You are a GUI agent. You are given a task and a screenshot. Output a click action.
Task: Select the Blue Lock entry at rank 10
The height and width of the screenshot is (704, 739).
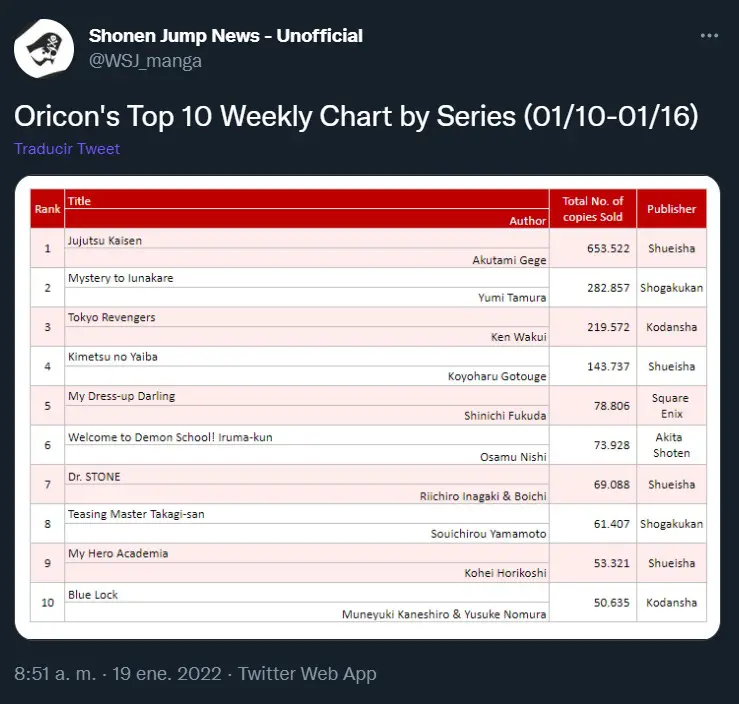(x=93, y=595)
